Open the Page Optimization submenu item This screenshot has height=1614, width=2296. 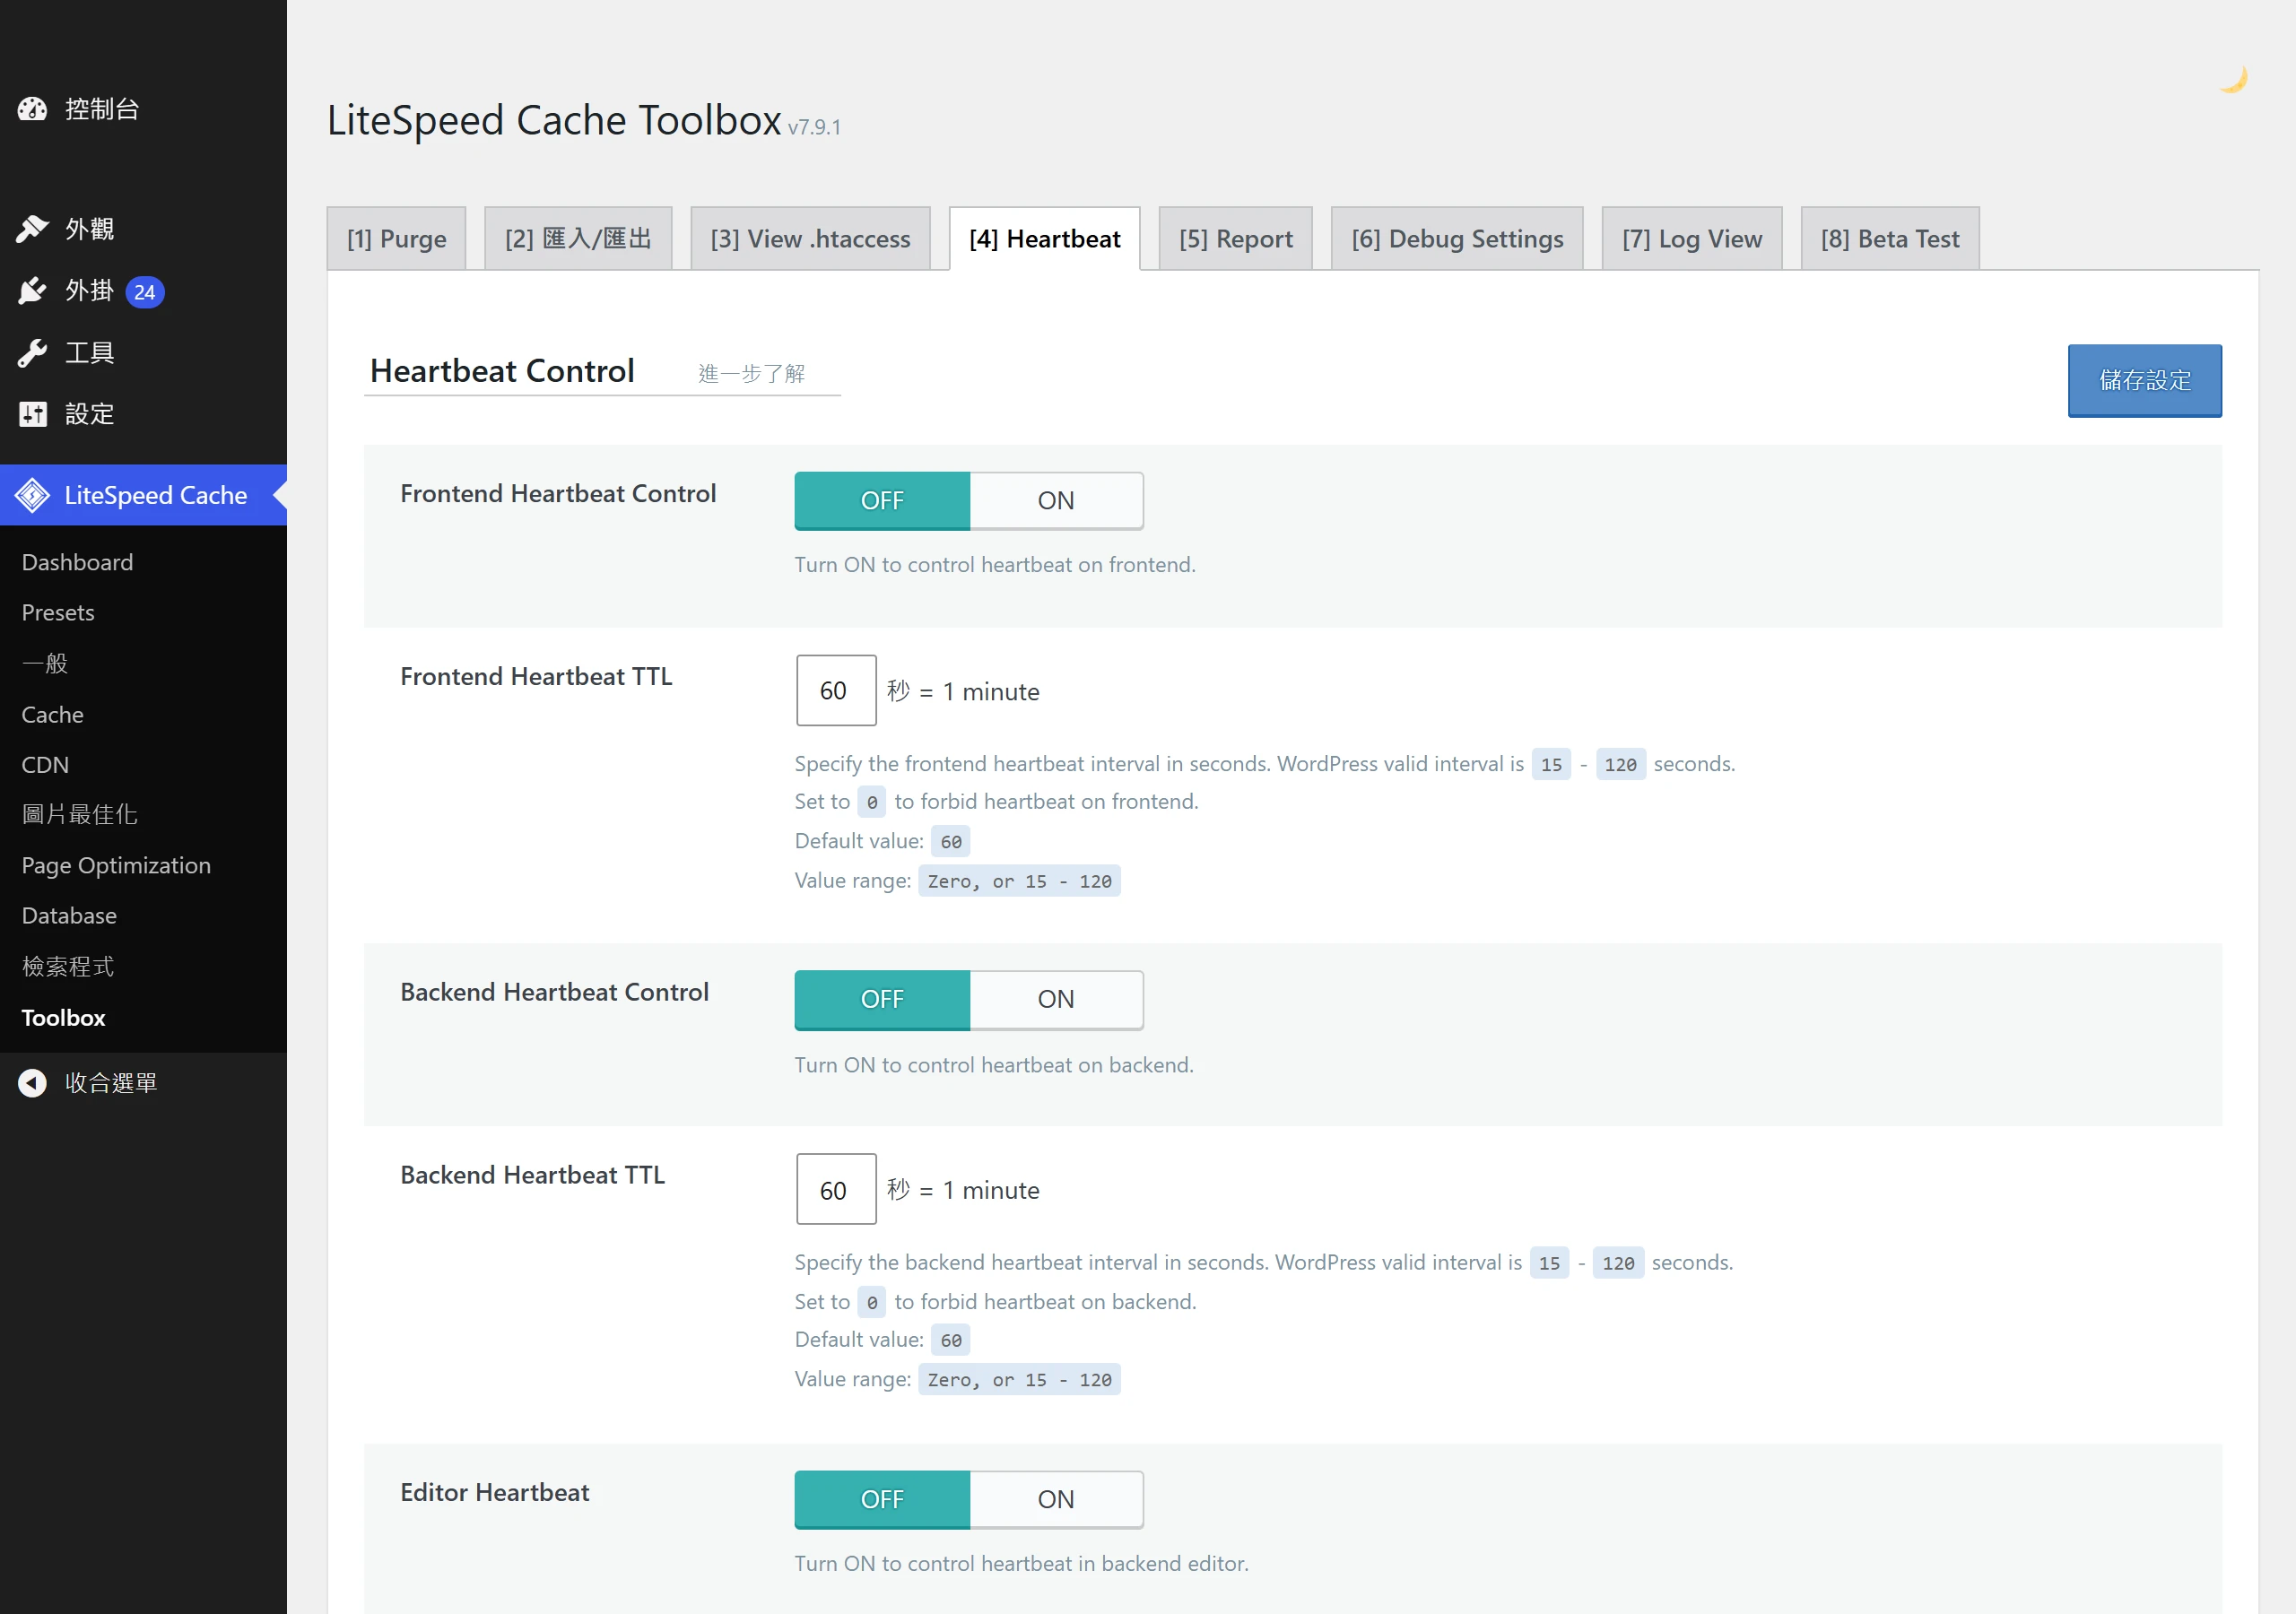(x=116, y=866)
